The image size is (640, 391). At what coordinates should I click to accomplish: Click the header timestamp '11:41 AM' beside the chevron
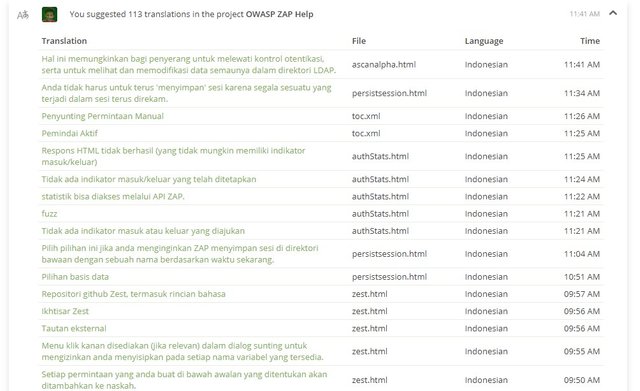584,14
